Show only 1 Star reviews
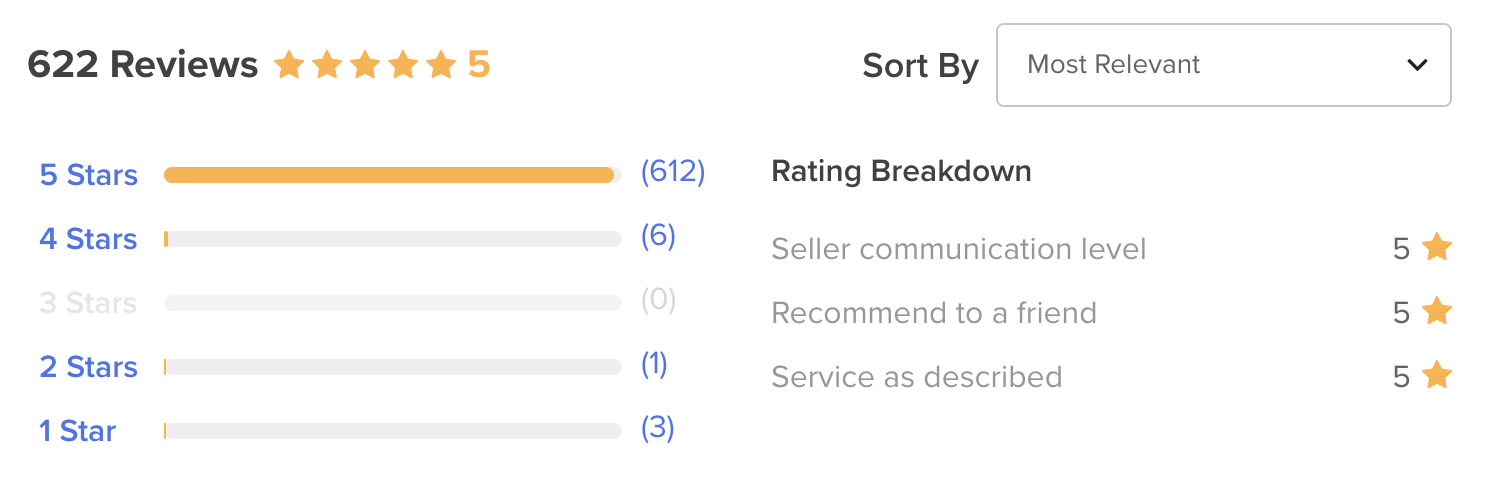Viewport: 1504px width, 490px height. (77, 431)
